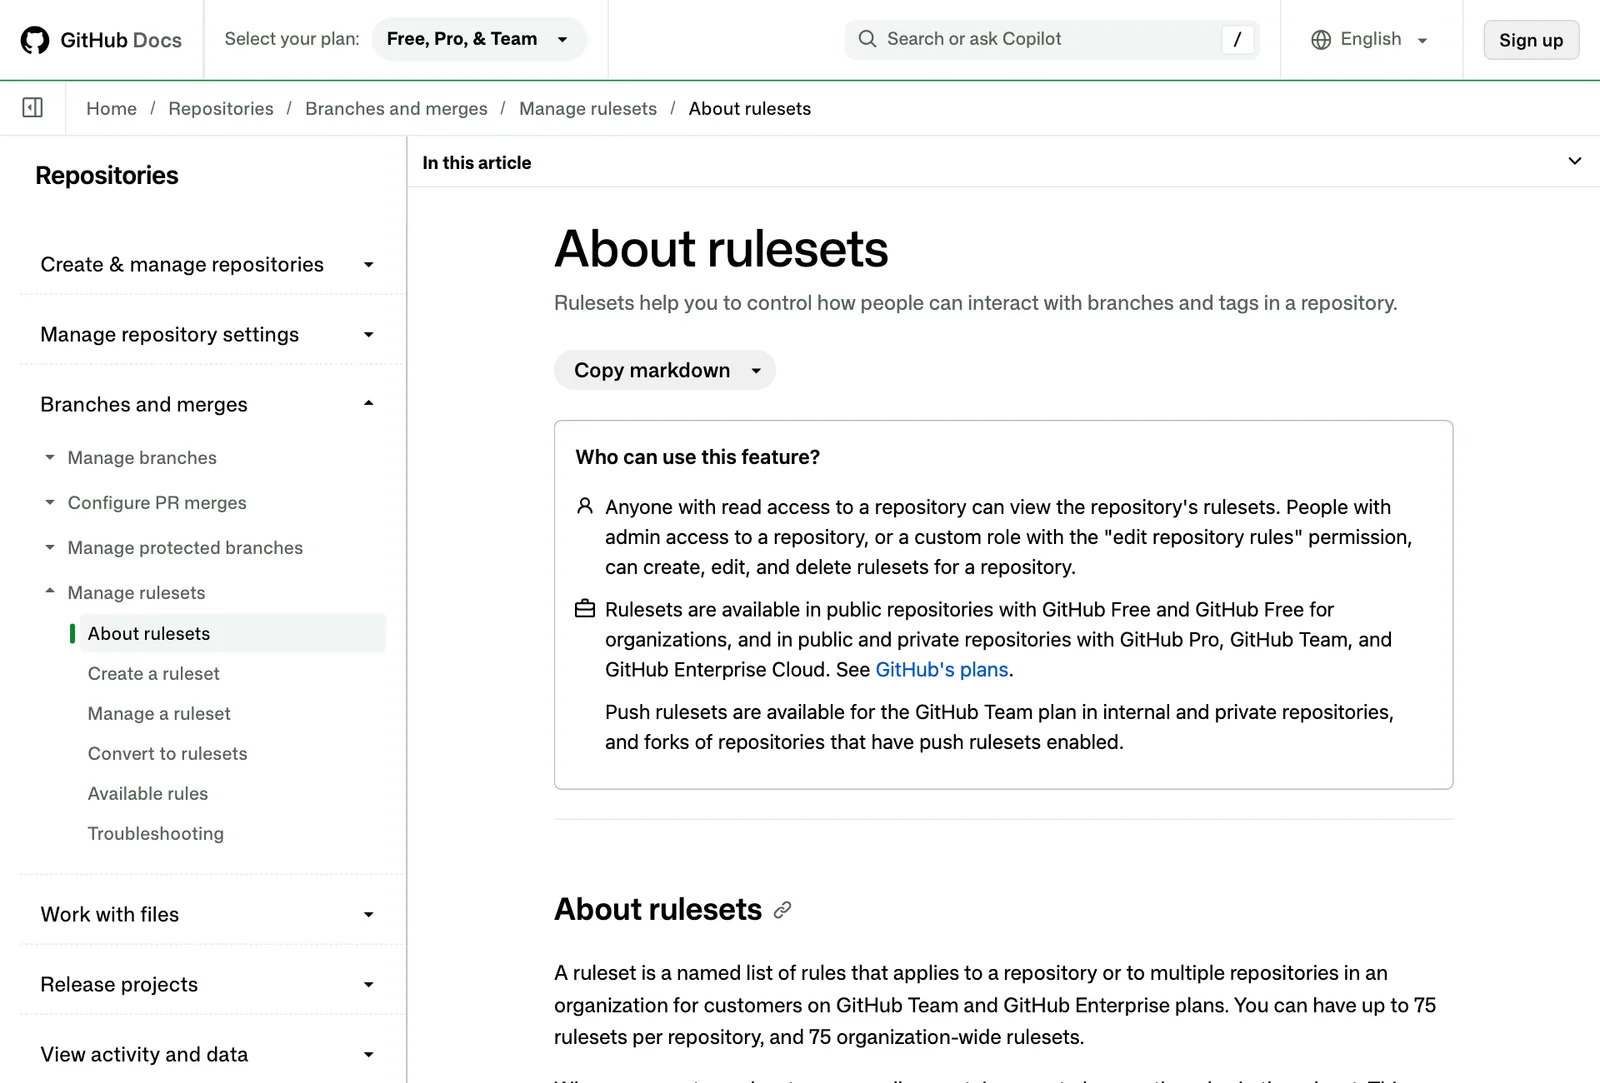This screenshot has width=1600, height=1083.
Task: Open the GitHub's plans link
Action: [942, 670]
